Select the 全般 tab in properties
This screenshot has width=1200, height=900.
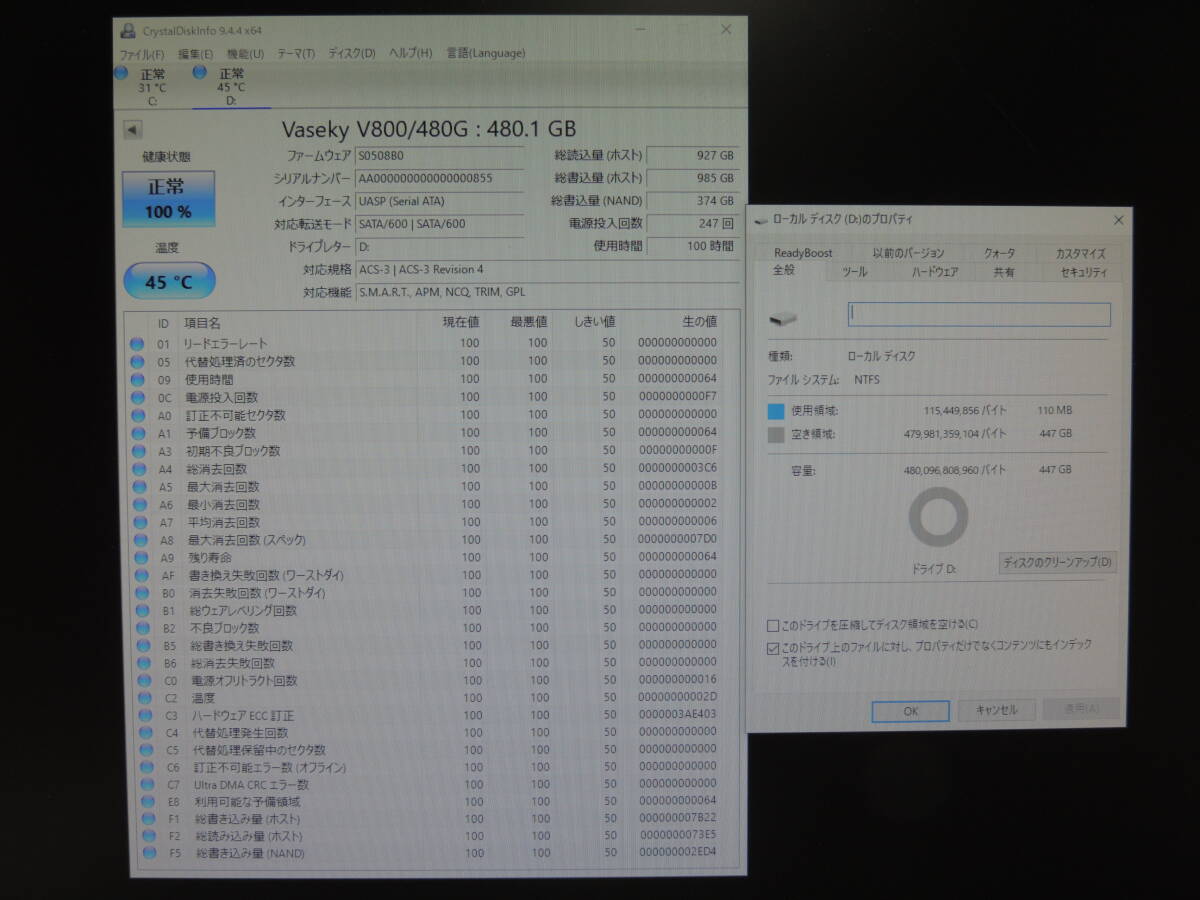pos(784,271)
